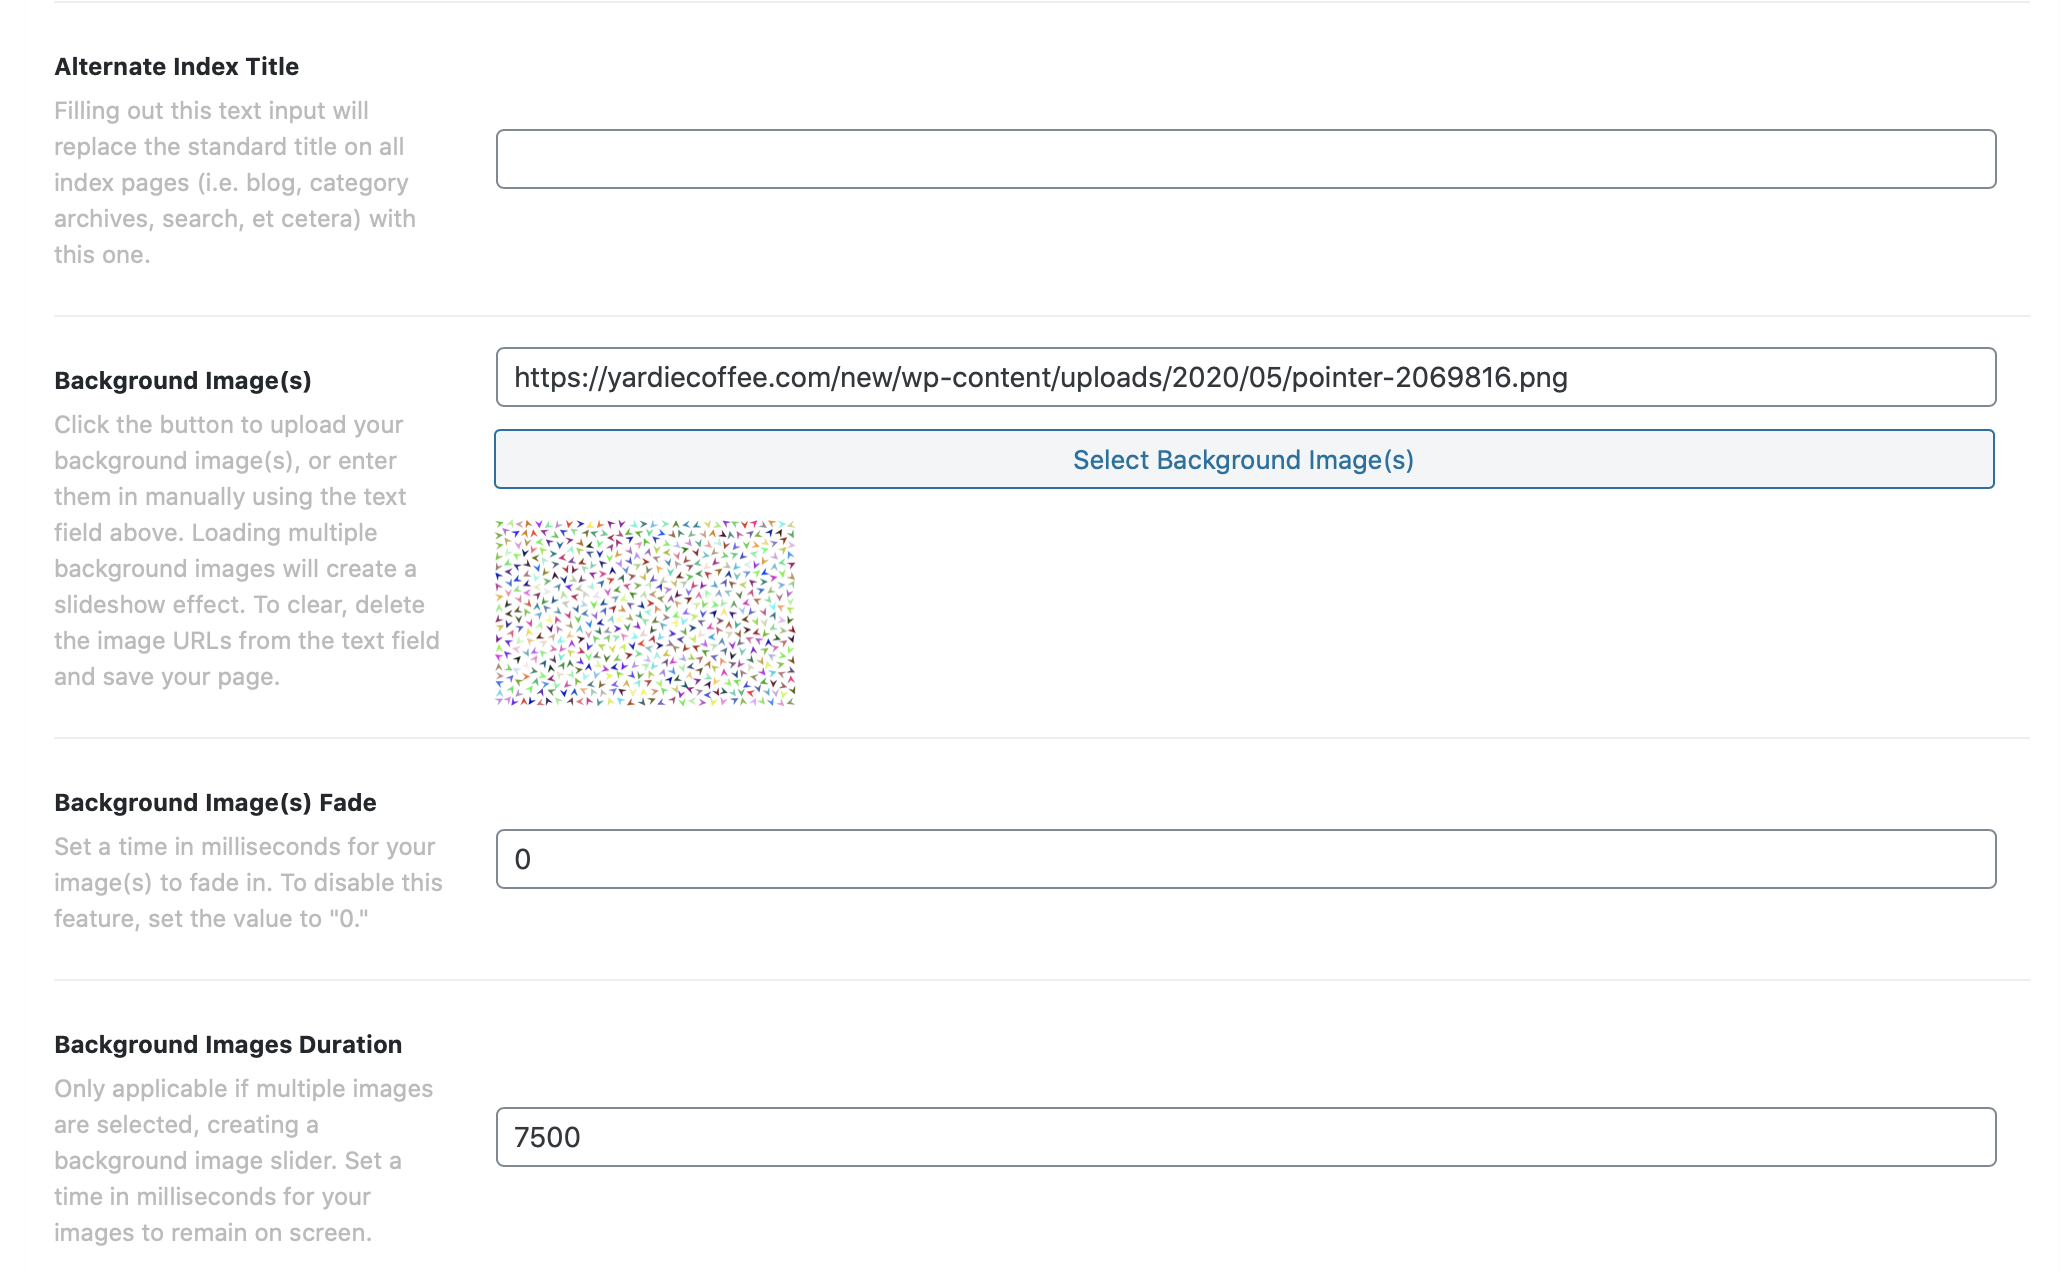Click the Background Image(s) Fade heading
Screen dimensions: 2070x1272
(x=215, y=803)
